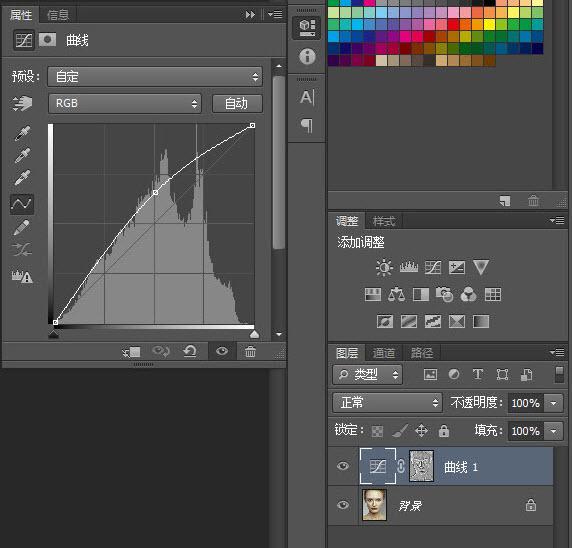Toggle curves layer visibility in Properties panel
572x548 pixels.
pyautogui.click(x=222, y=351)
